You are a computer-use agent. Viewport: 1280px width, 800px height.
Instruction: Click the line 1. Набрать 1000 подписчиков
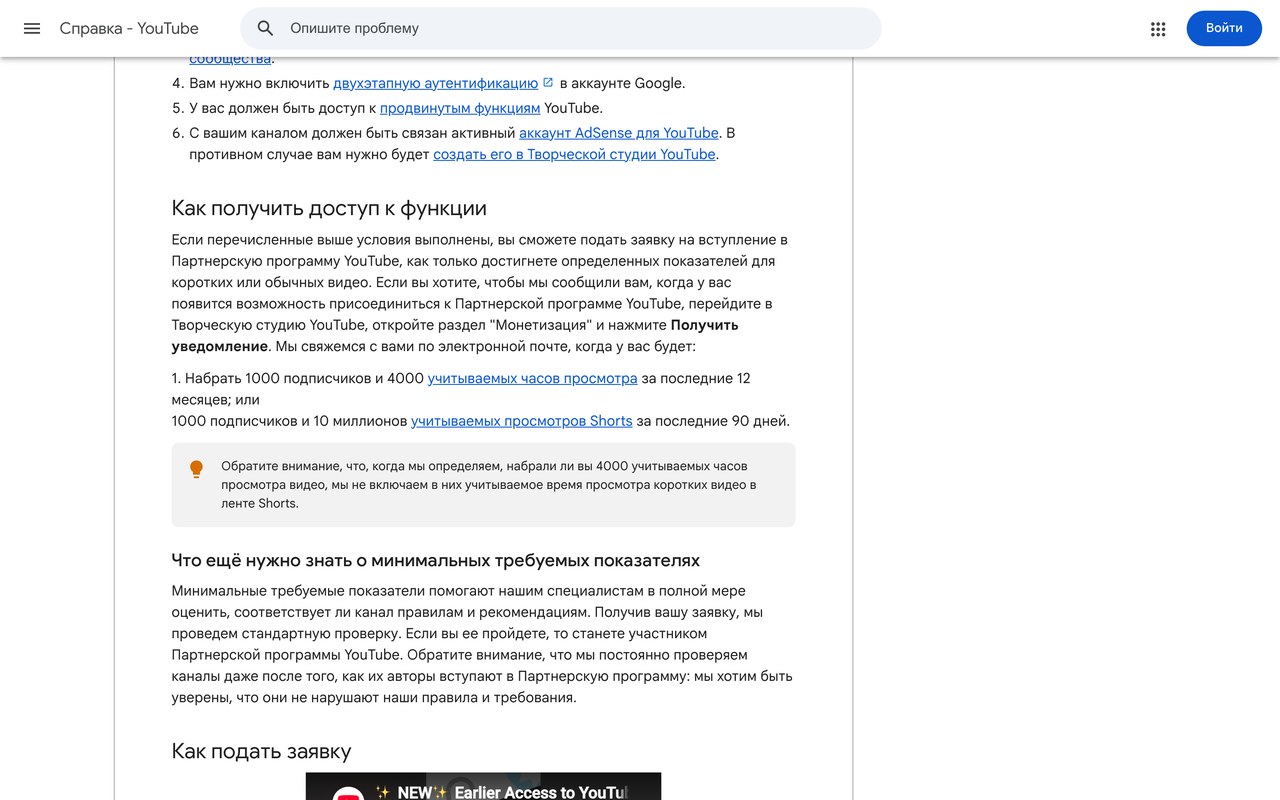tap(461, 388)
